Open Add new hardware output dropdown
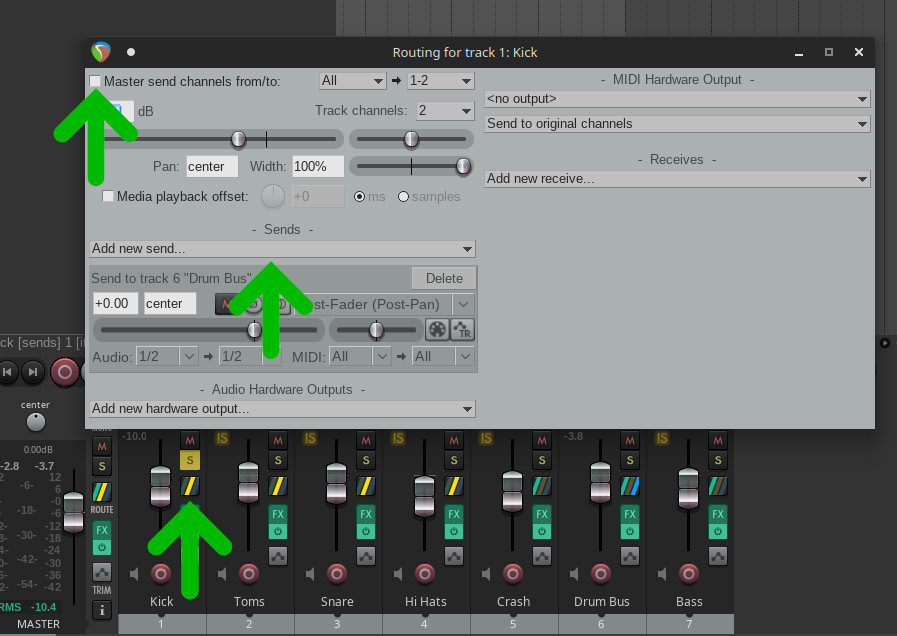 (282, 409)
